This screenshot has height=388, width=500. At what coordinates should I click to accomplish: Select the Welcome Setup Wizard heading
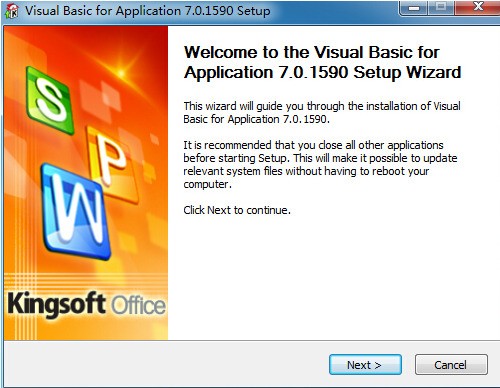[322, 62]
